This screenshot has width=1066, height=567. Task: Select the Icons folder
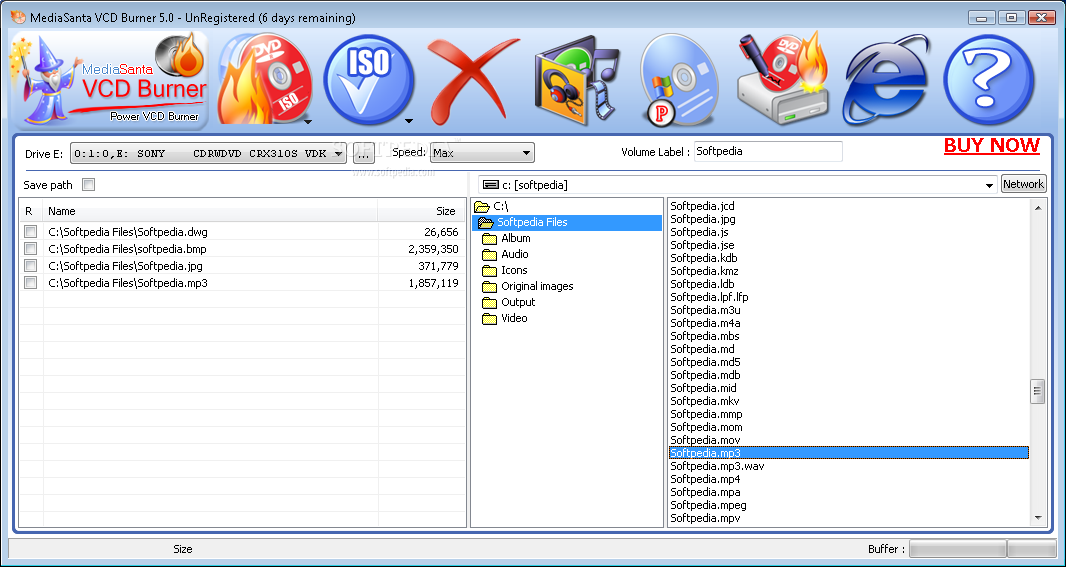click(504, 271)
